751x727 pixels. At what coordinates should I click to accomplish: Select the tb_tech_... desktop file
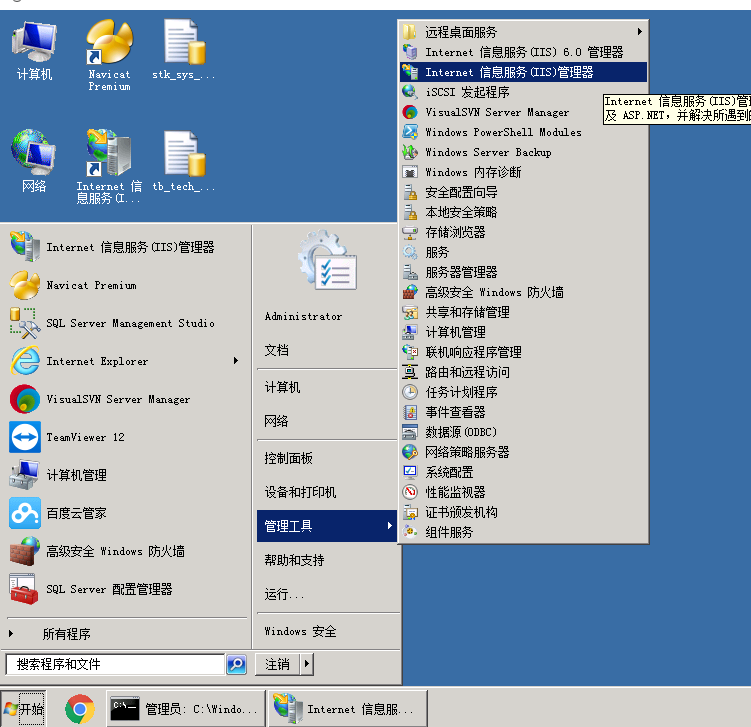(183, 161)
